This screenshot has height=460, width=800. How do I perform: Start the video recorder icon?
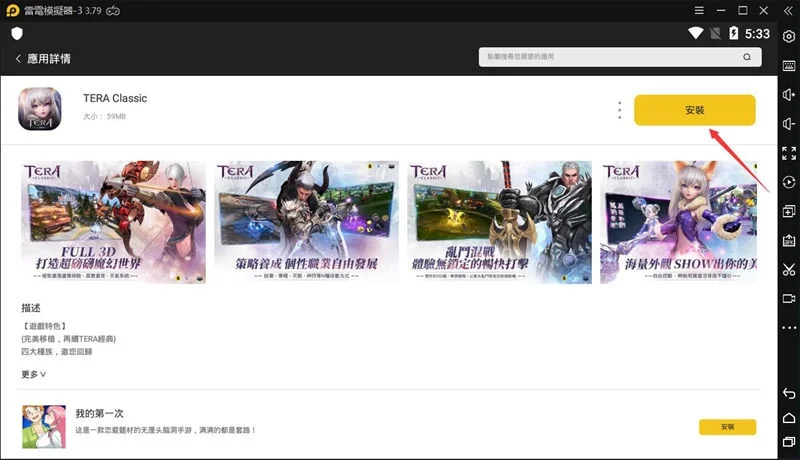tap(789, 298)
